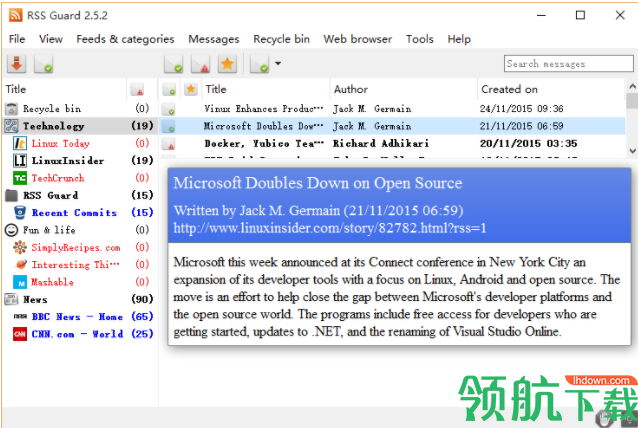Click the SimplyRecipes flower icon
The height and width of the screenshot is (428, 638).
(20, 247)
